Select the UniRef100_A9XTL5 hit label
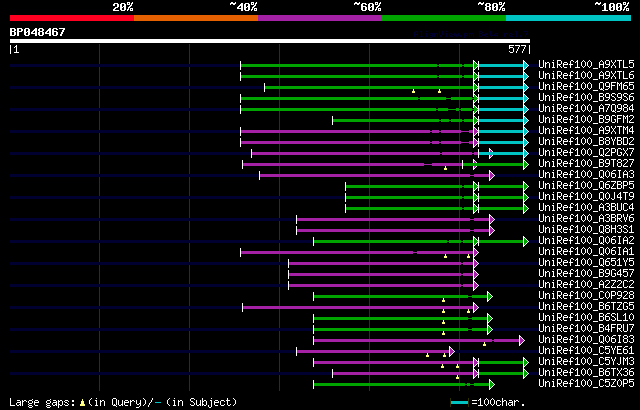Screen dimensions: 640x410 [x=586, y=64]
